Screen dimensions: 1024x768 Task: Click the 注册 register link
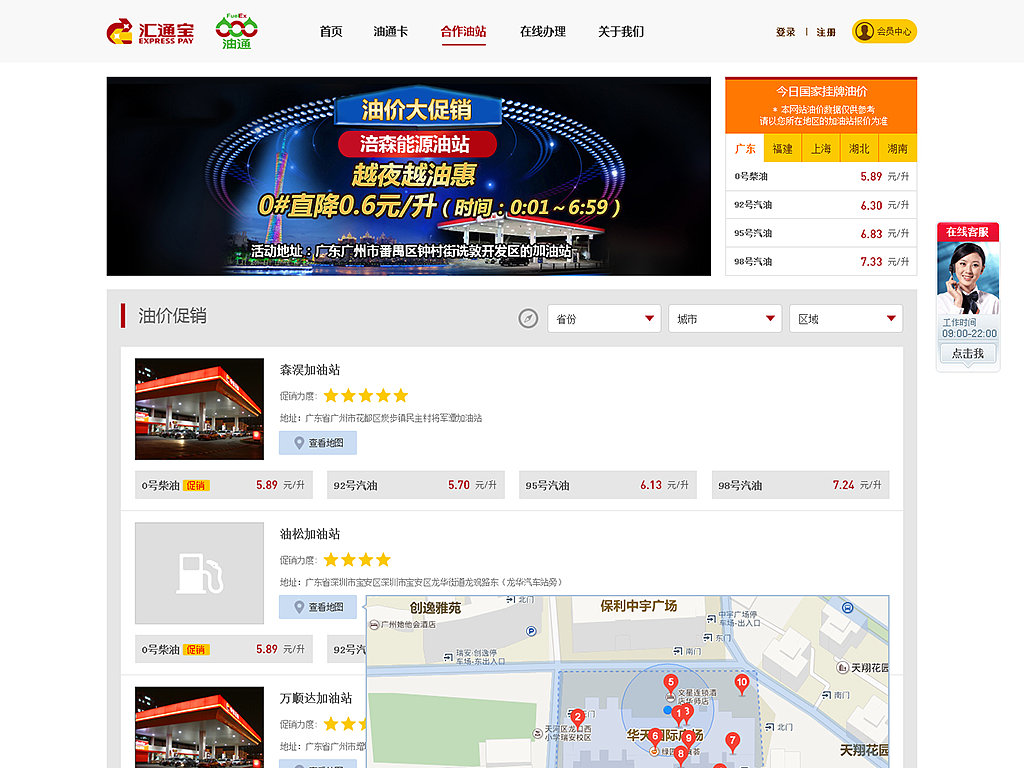click(826, 32)
